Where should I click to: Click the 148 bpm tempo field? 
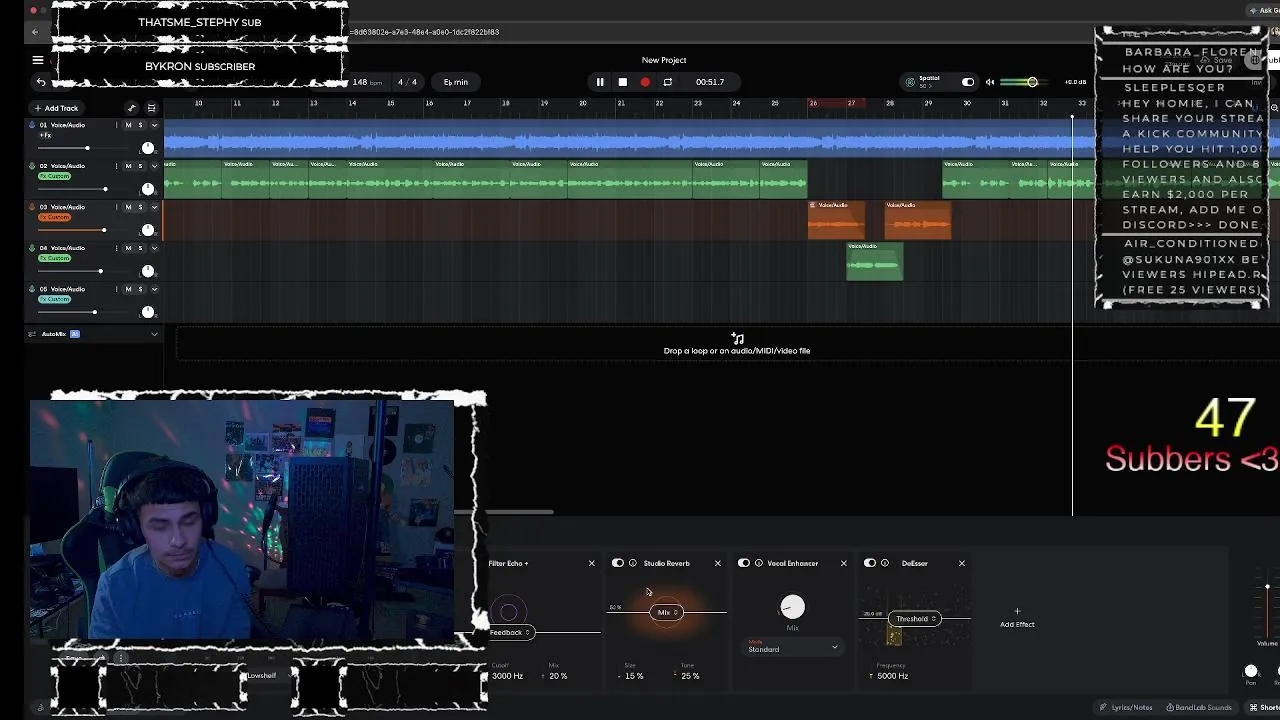point(368,82)
